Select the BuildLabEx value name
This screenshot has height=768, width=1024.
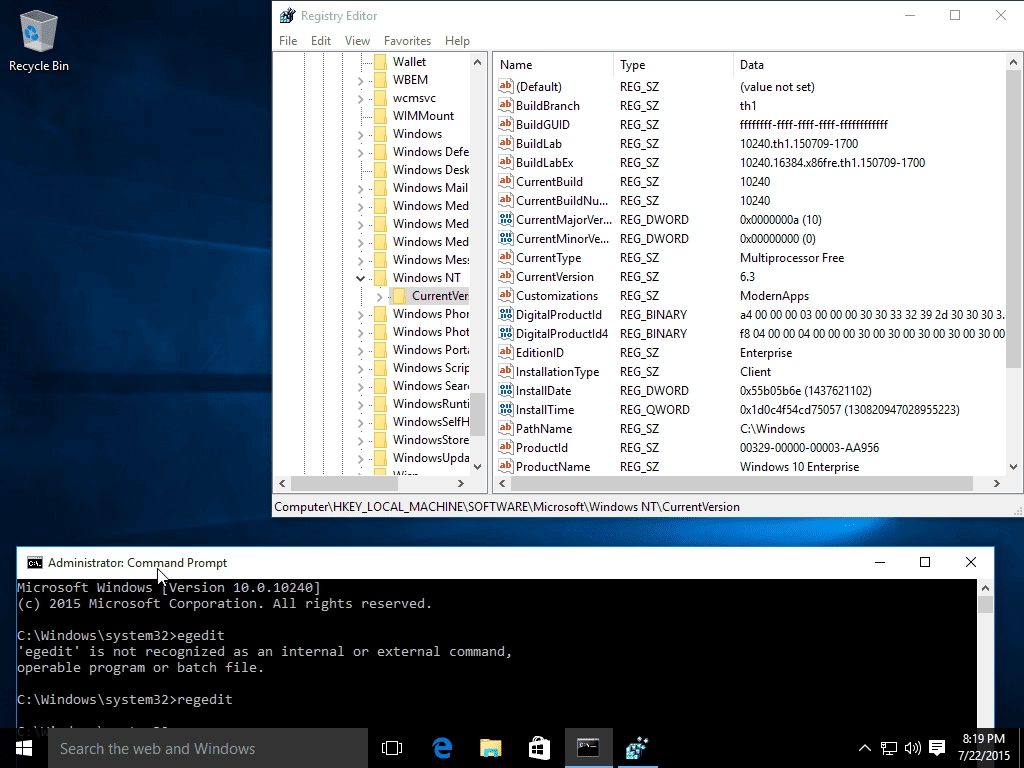click(x=544, y=163)
